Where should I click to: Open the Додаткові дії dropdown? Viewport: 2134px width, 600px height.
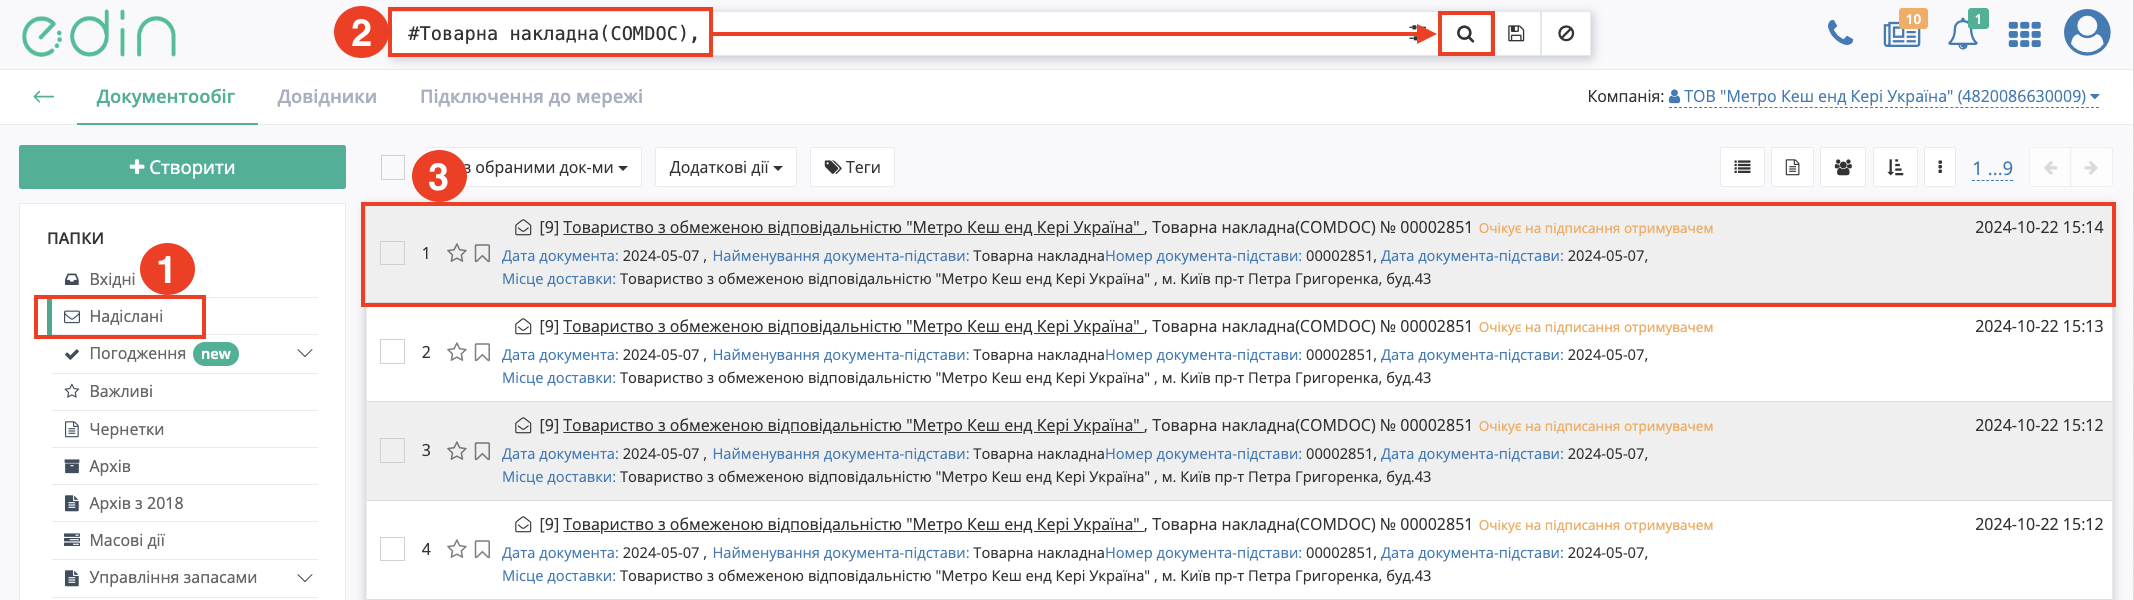click(x=726, y=167)
